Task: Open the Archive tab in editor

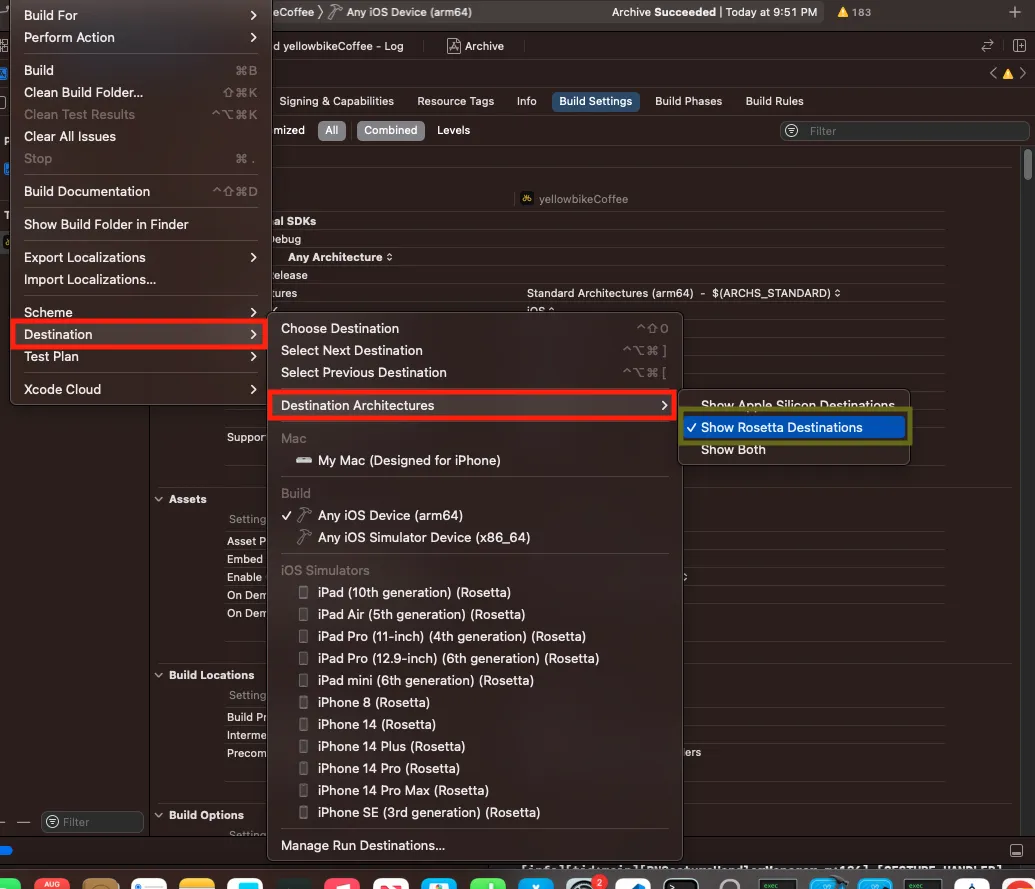Action: (476, 46)
